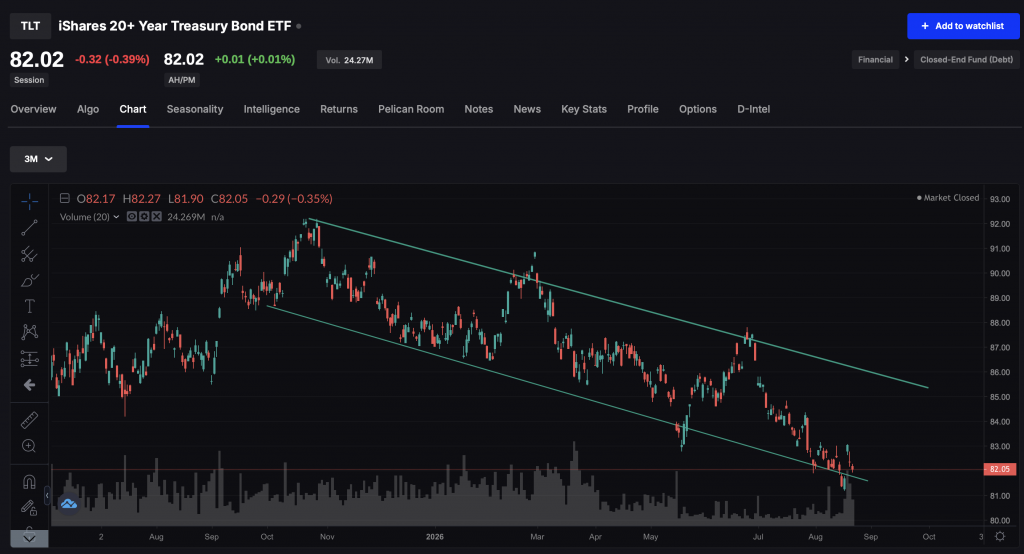
Task: Toggle Volume indicator visibility eye icon
Action: tap(132, 216)
